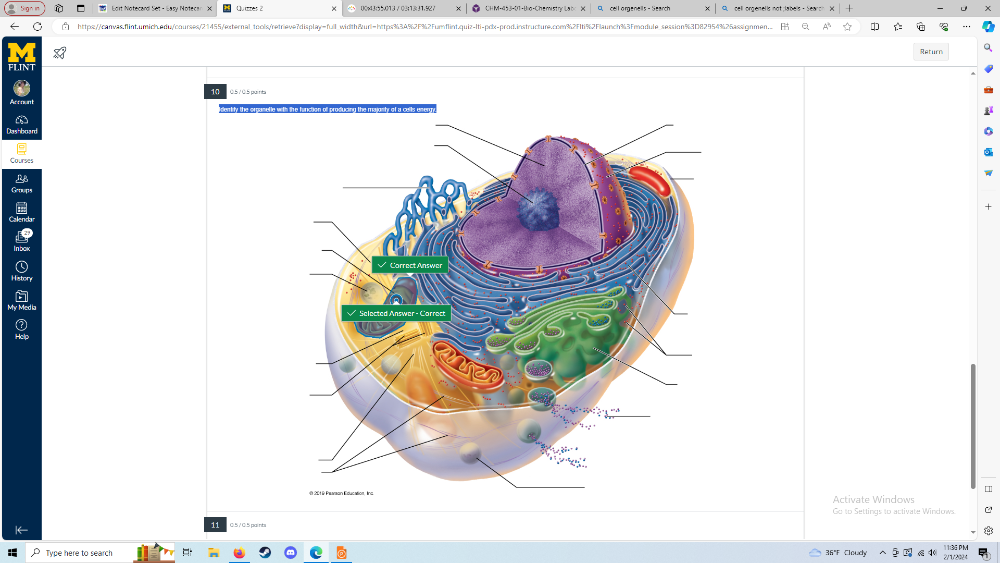Screen dimensions: 1000x563
Task: Click the Return button
Action: coord(931,52)
